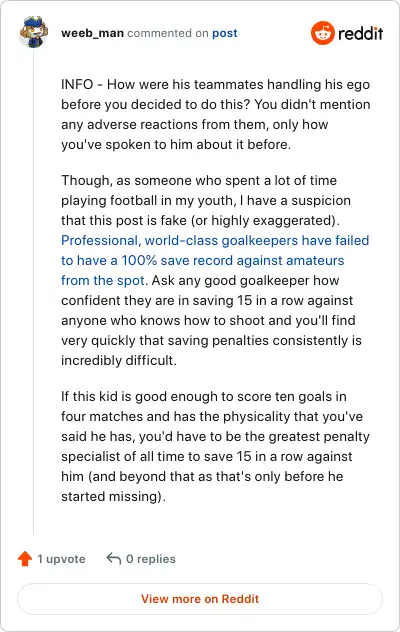Image resolution: width=400 pixels, height=632 pixels.
Task: Click the vertical thread line below avatar
Action: 34,292
